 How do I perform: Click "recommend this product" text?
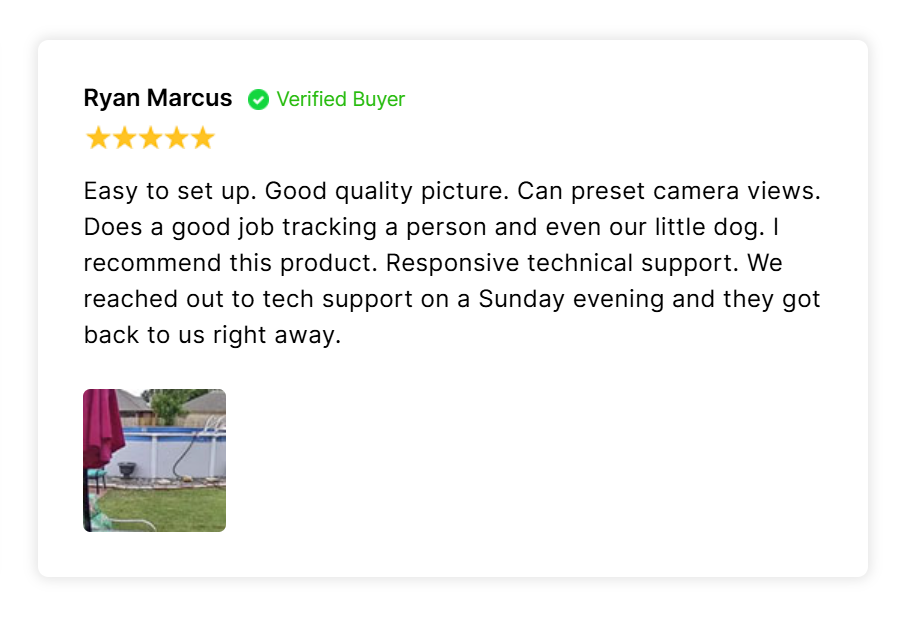(x=231, y=263)
